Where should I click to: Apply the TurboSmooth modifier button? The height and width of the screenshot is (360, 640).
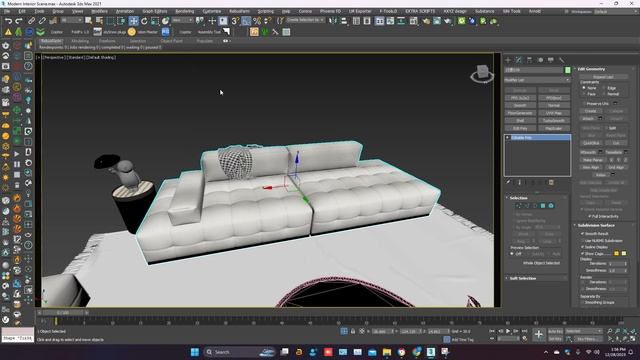553,121
